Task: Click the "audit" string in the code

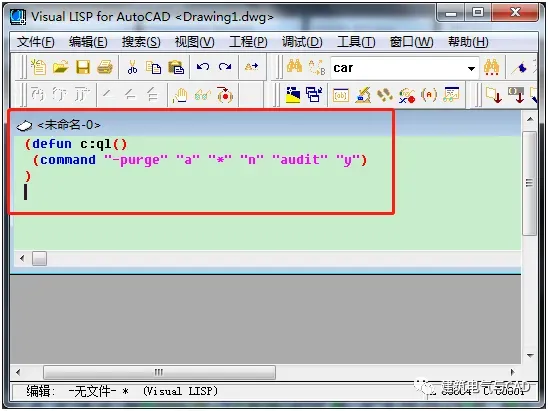Action: pyautogui.click(x=300, y=160)
